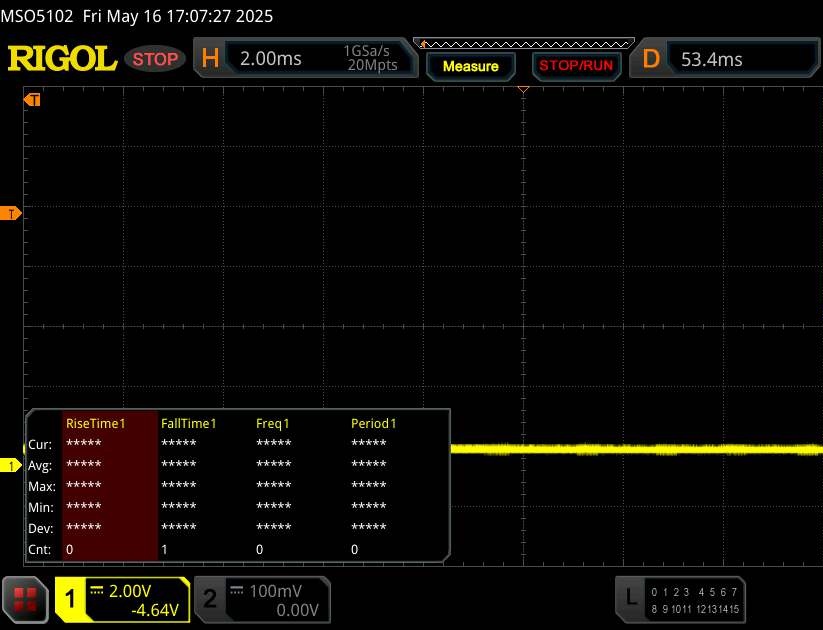Click channel 2 offset 0.00V
The image size is (823, 630).
tap(298, 610)
